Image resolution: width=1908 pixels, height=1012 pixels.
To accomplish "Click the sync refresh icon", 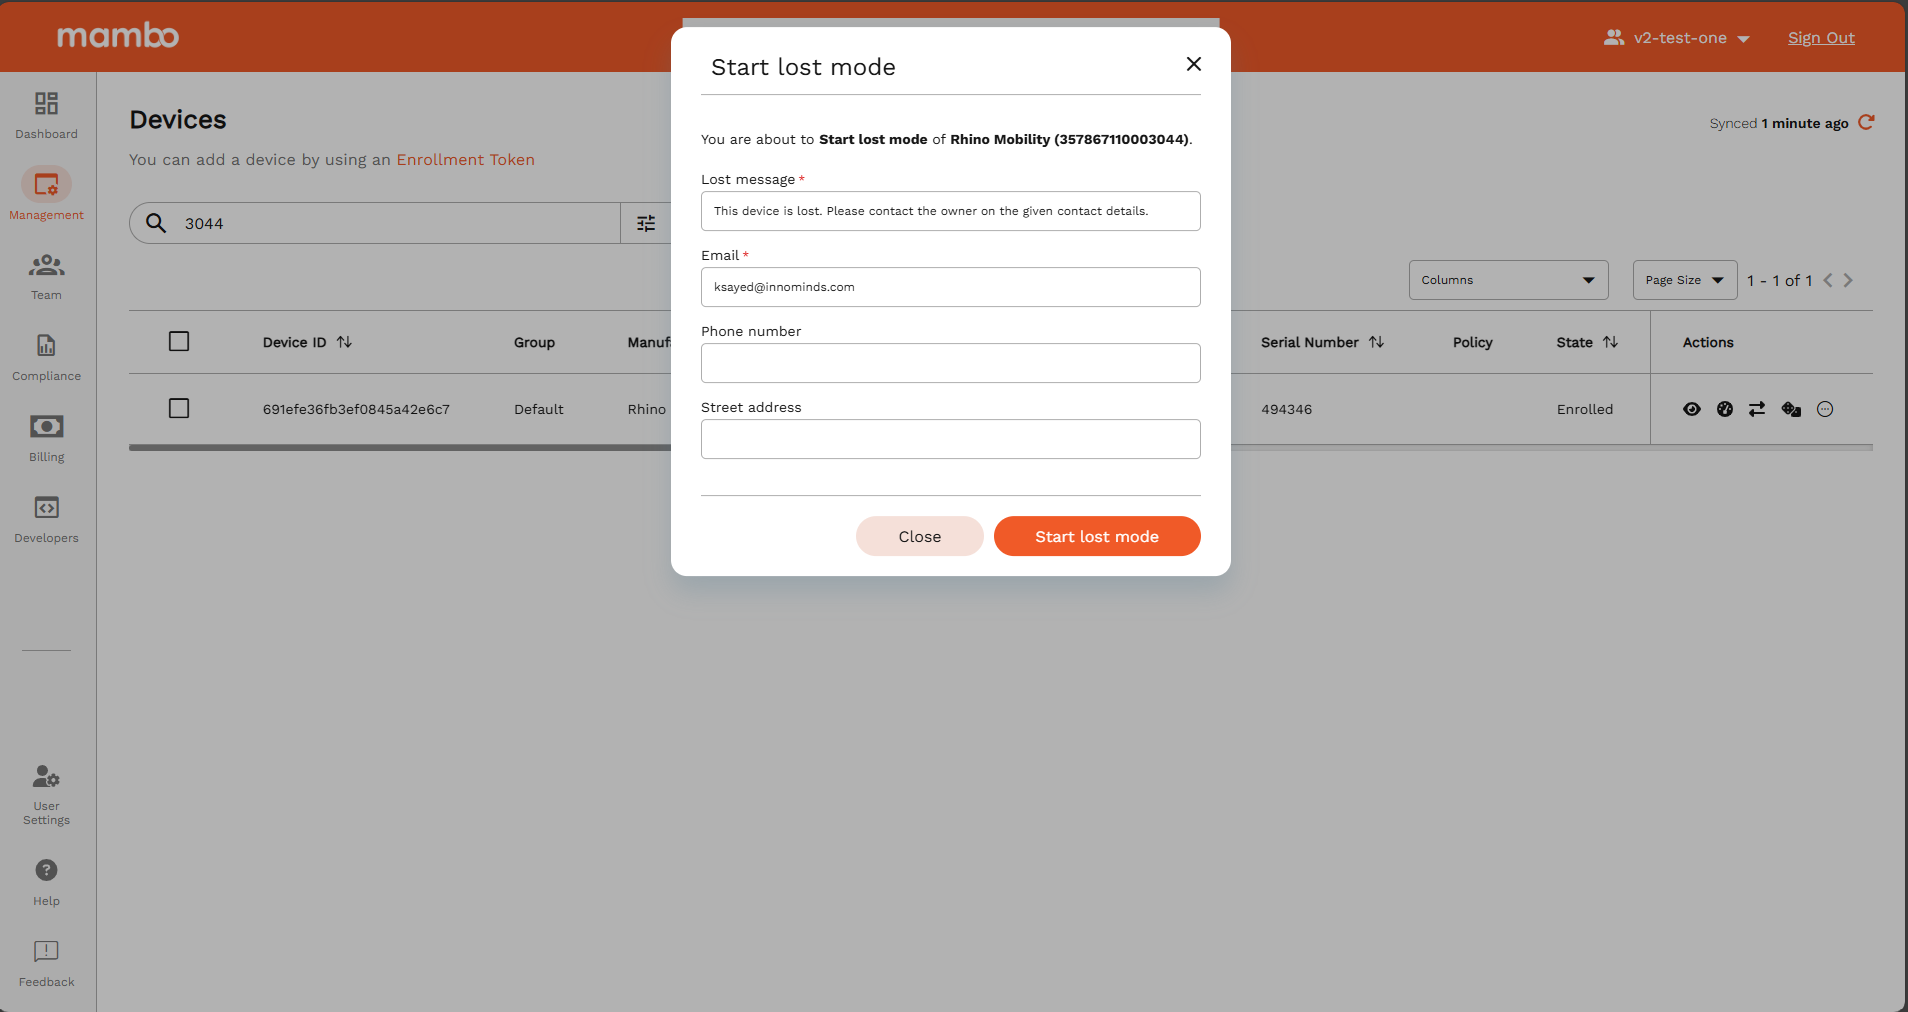I will point(1866,123).
